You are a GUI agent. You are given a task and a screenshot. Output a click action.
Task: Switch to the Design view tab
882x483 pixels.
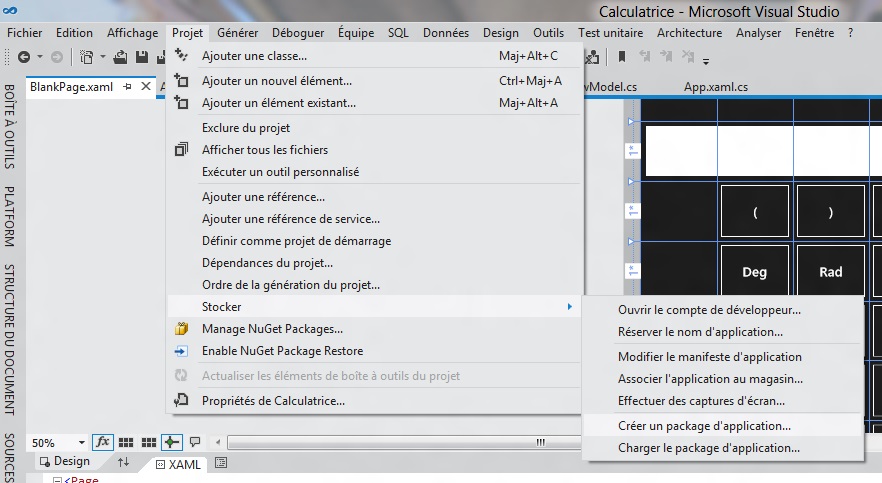pos(65,462)
